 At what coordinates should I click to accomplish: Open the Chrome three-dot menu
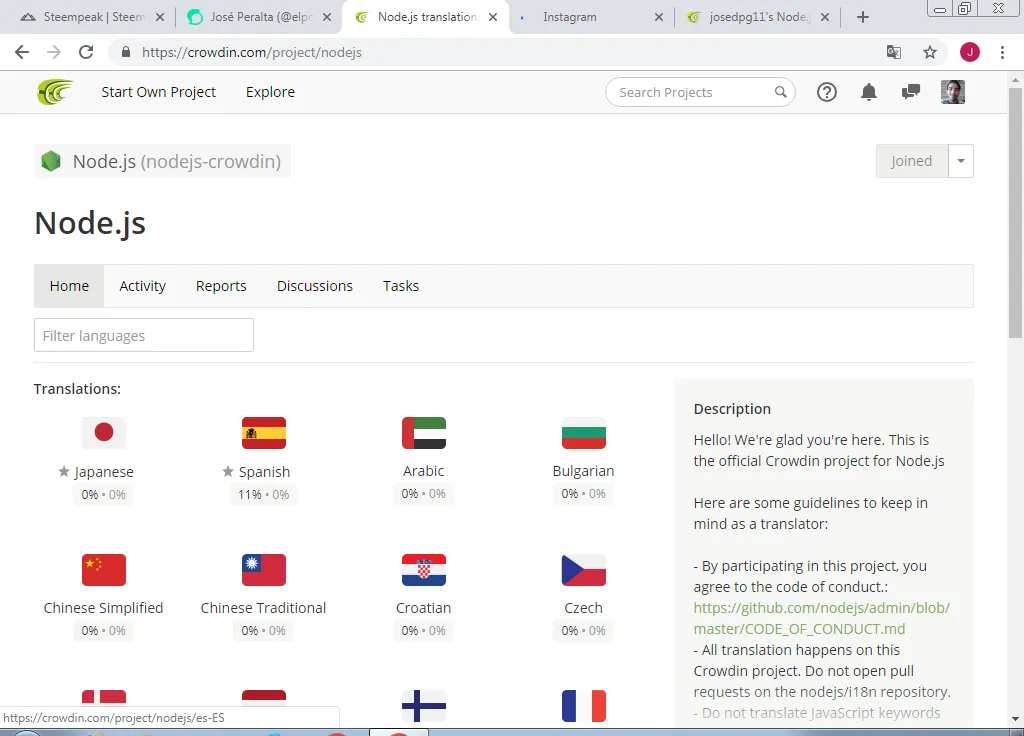(1002, 52)
